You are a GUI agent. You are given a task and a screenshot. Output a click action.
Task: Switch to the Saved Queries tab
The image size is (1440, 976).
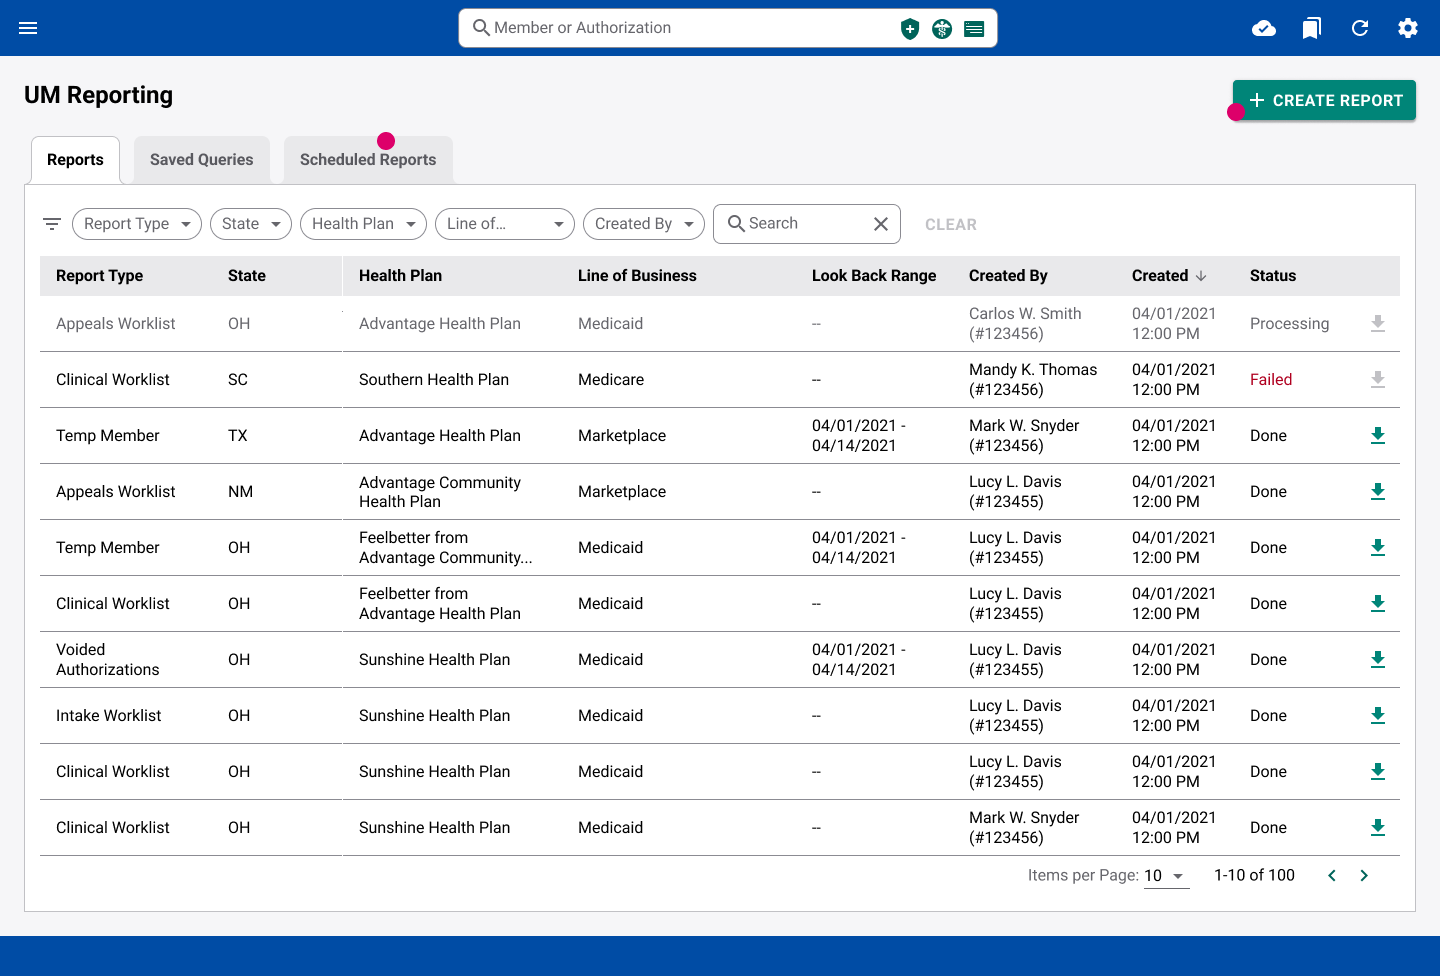202,160
